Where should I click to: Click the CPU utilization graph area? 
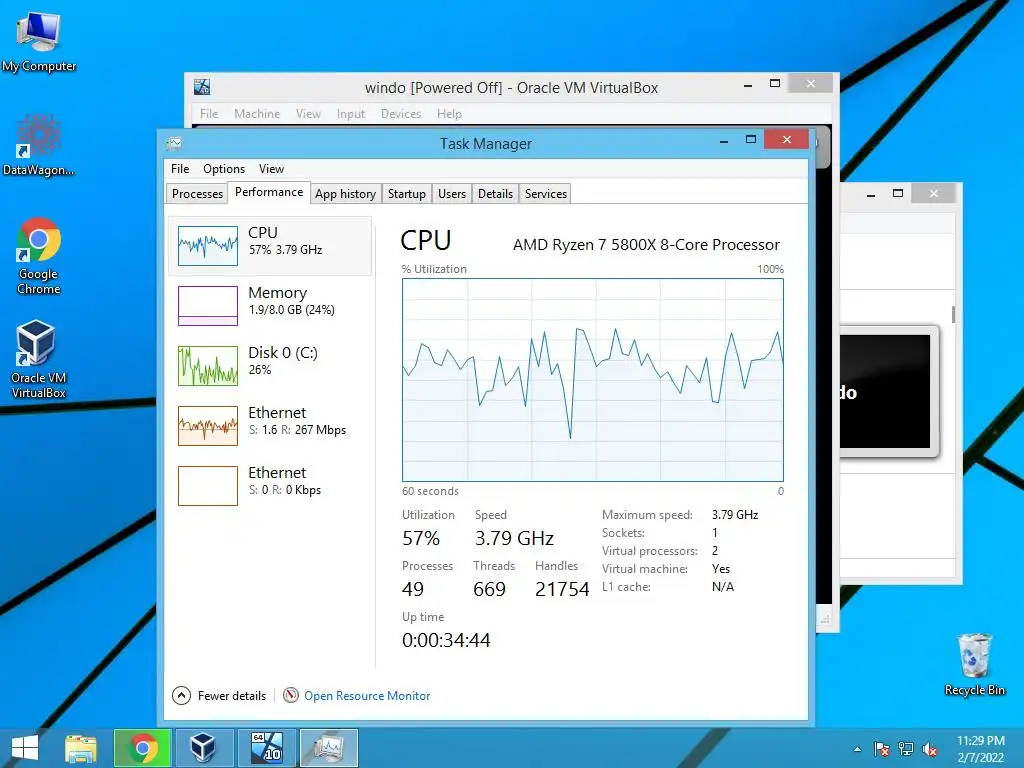[x=593, y=380]
